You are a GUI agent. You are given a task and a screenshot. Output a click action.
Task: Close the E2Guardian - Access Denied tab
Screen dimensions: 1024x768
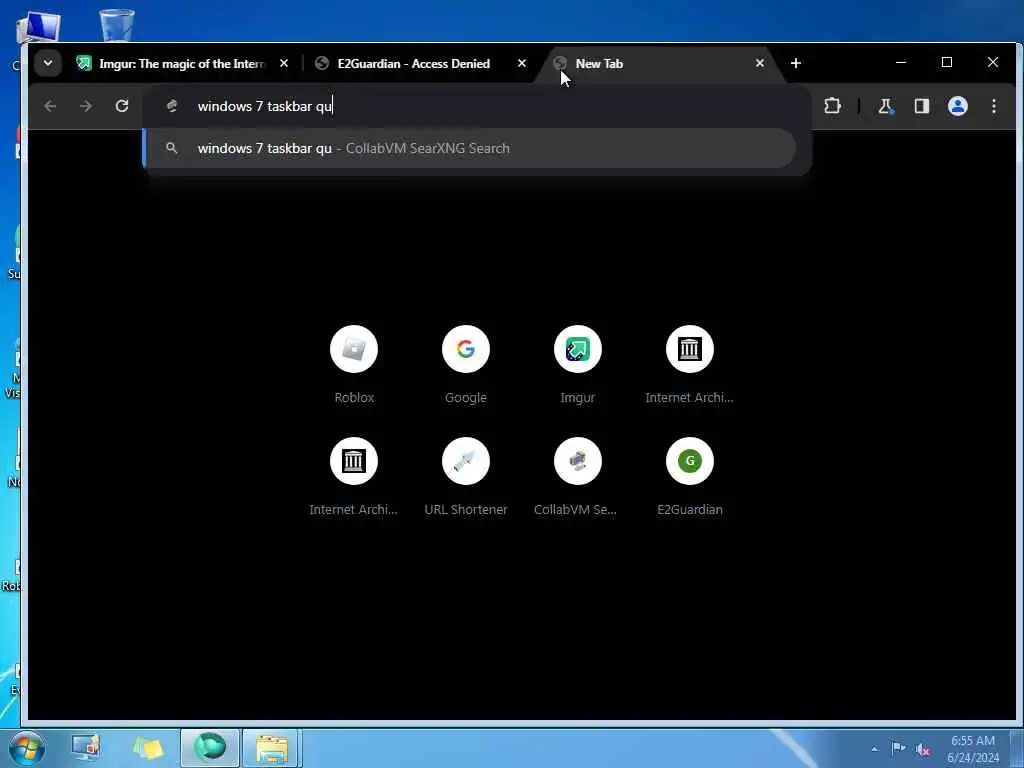522,63
